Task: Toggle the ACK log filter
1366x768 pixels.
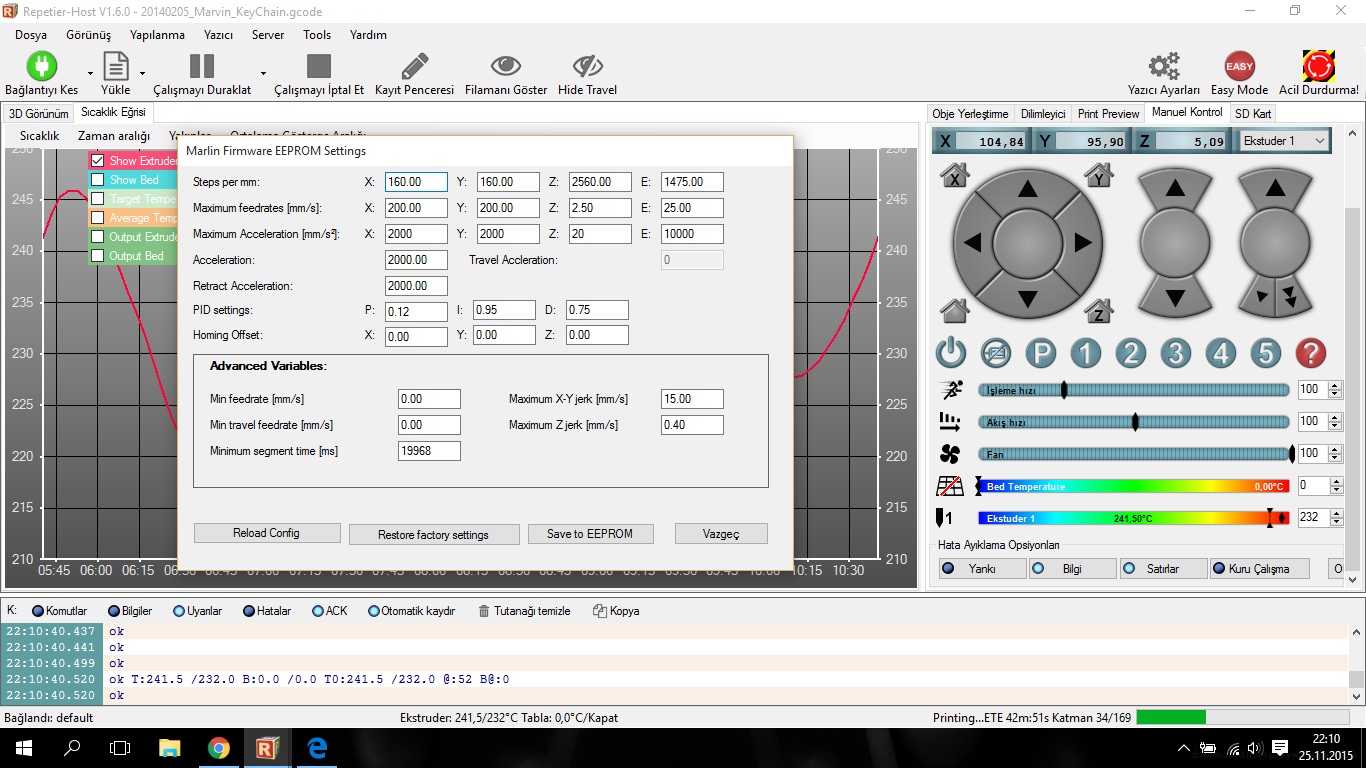Action: point(329,611)
